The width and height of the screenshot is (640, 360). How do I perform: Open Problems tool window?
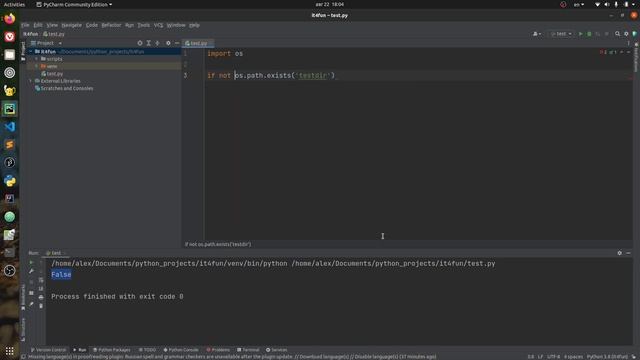click(218, 350)
